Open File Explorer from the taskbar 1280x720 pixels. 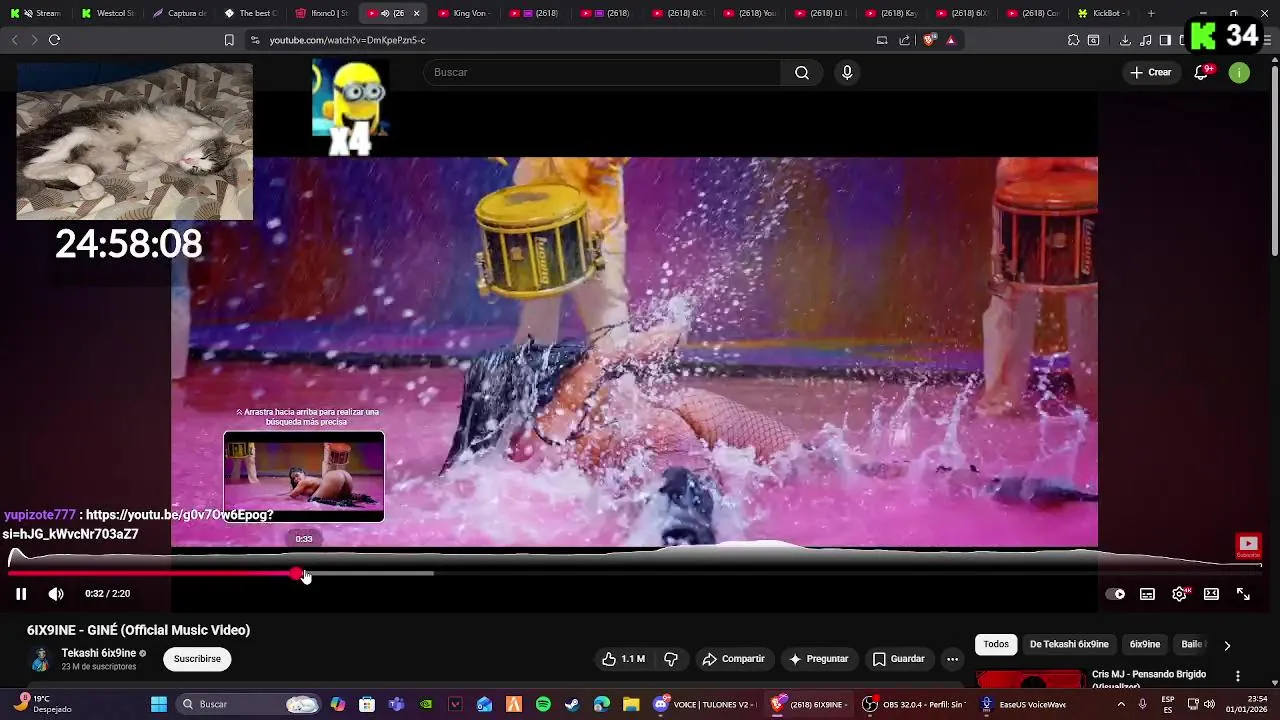[x=631, y=704]
